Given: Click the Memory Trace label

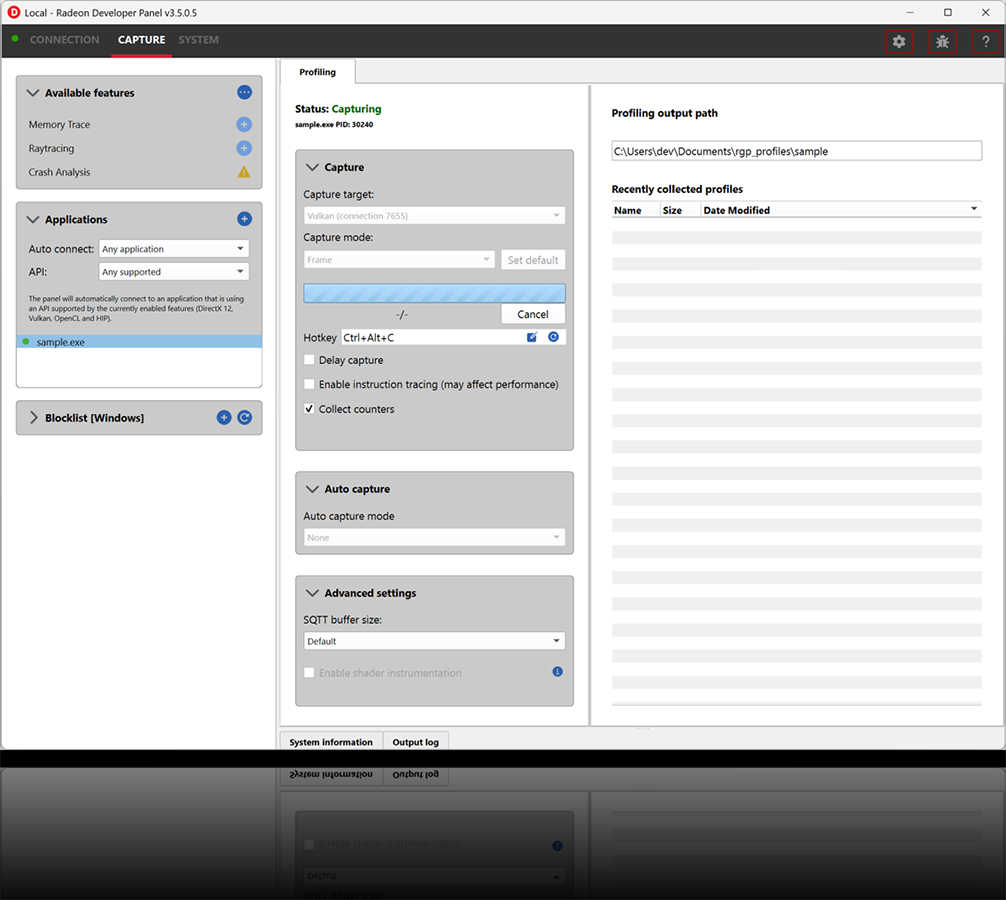Looking at the screenshot, I should click(59, 124).
